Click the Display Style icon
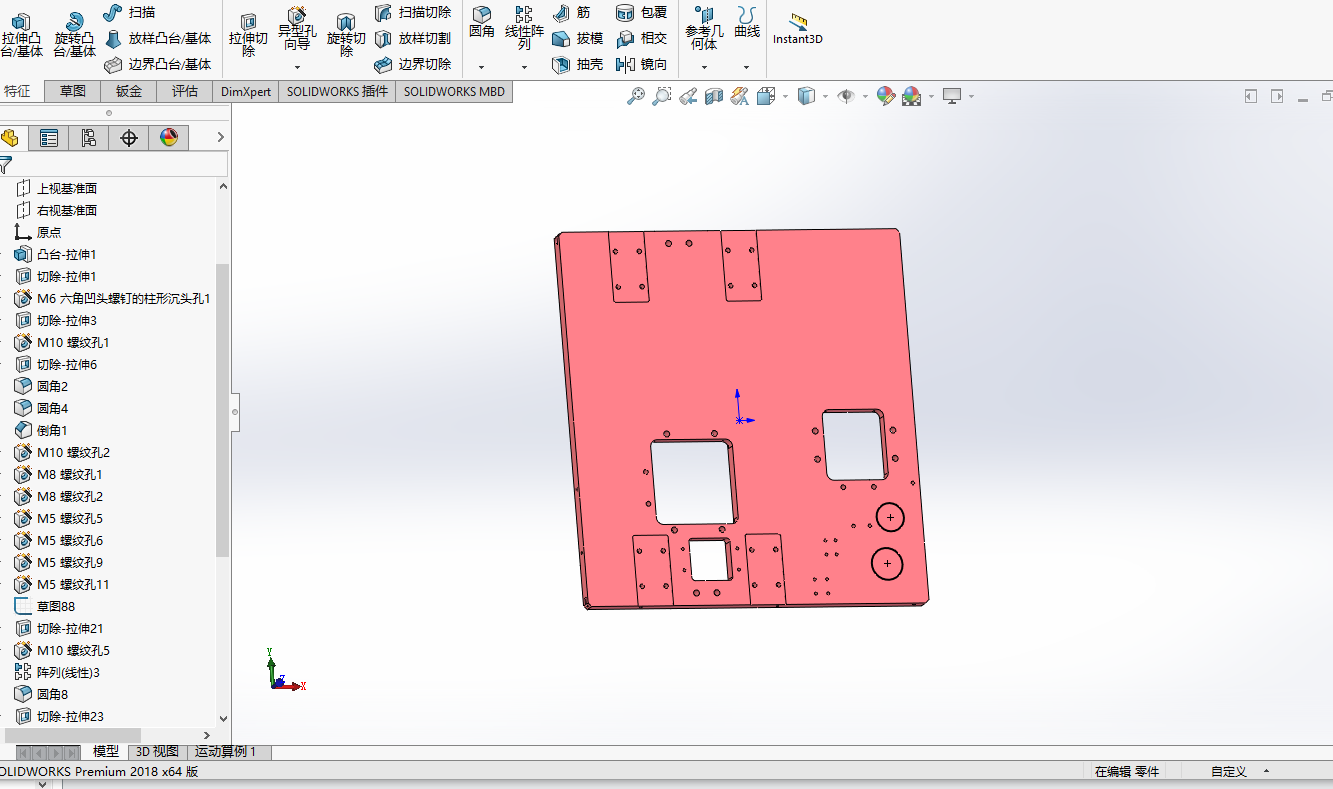This screenshot has height=789, width=1333. click(x=806, y=96)
